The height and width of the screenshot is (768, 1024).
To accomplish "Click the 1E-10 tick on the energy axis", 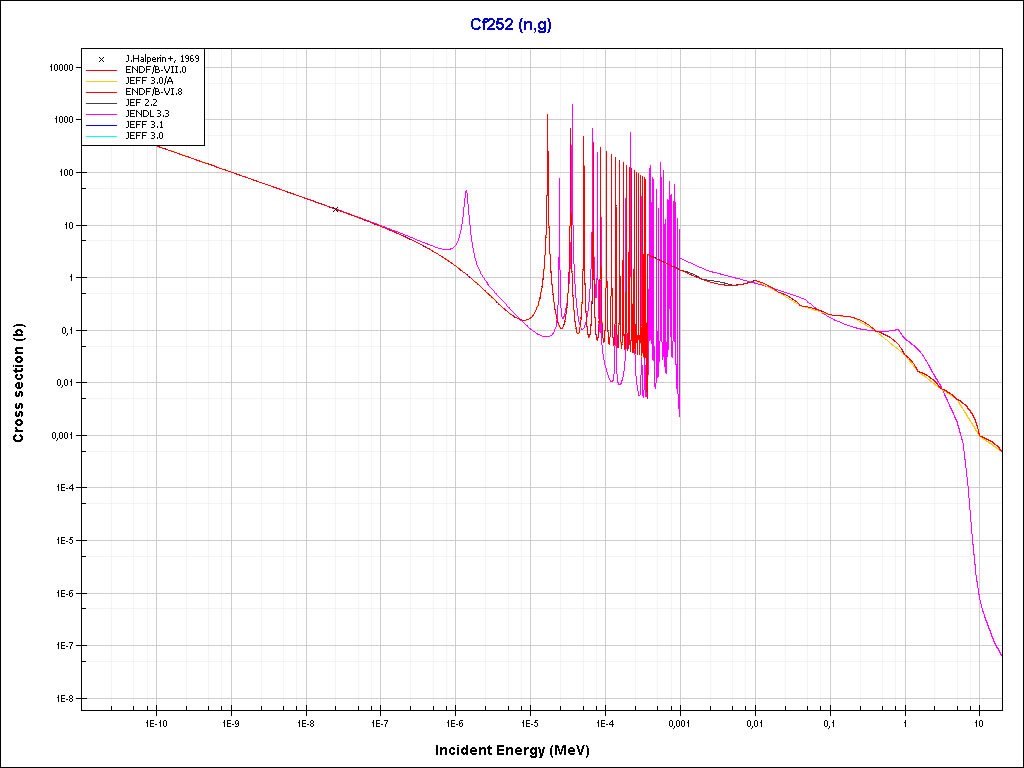I will point(155,722).
